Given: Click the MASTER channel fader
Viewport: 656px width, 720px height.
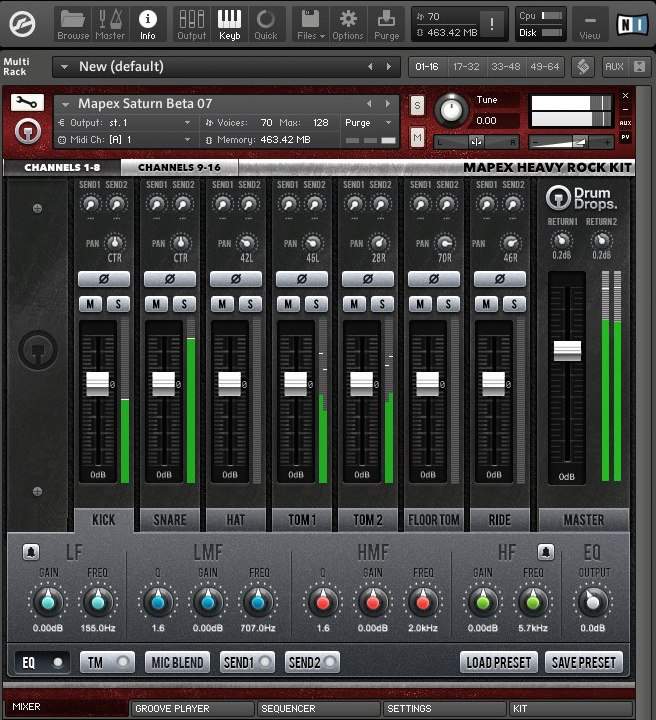Looking at the screenshot, I should click(x=567, y=350).
